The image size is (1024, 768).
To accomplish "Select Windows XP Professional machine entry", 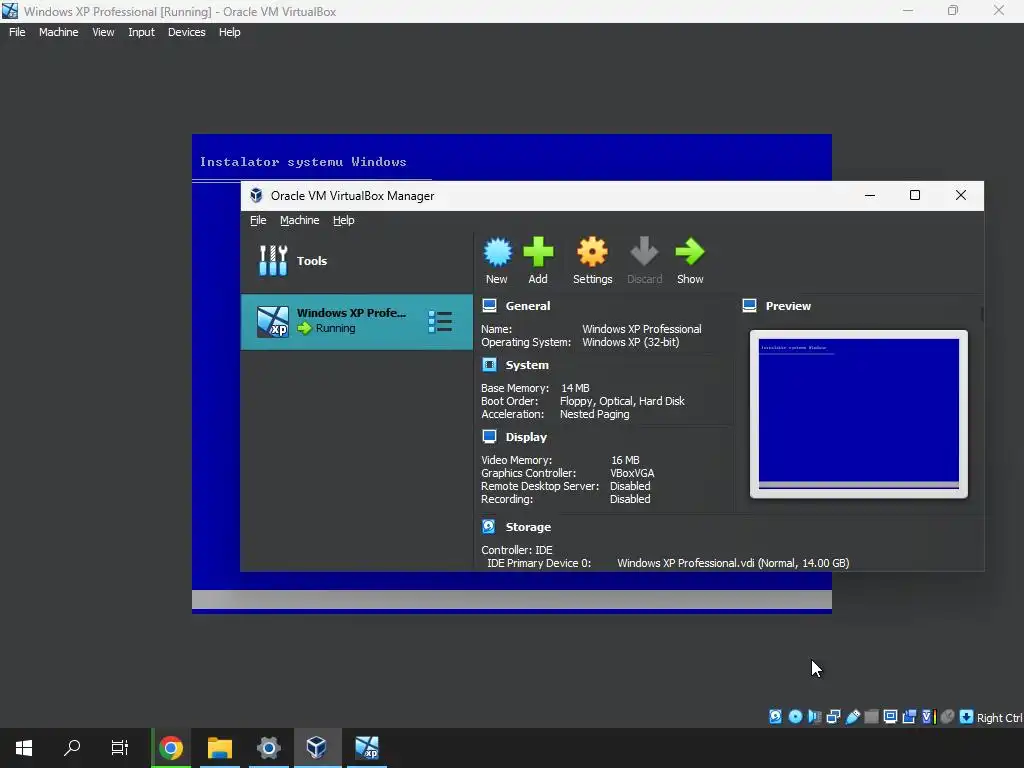I will coord(357,321).
